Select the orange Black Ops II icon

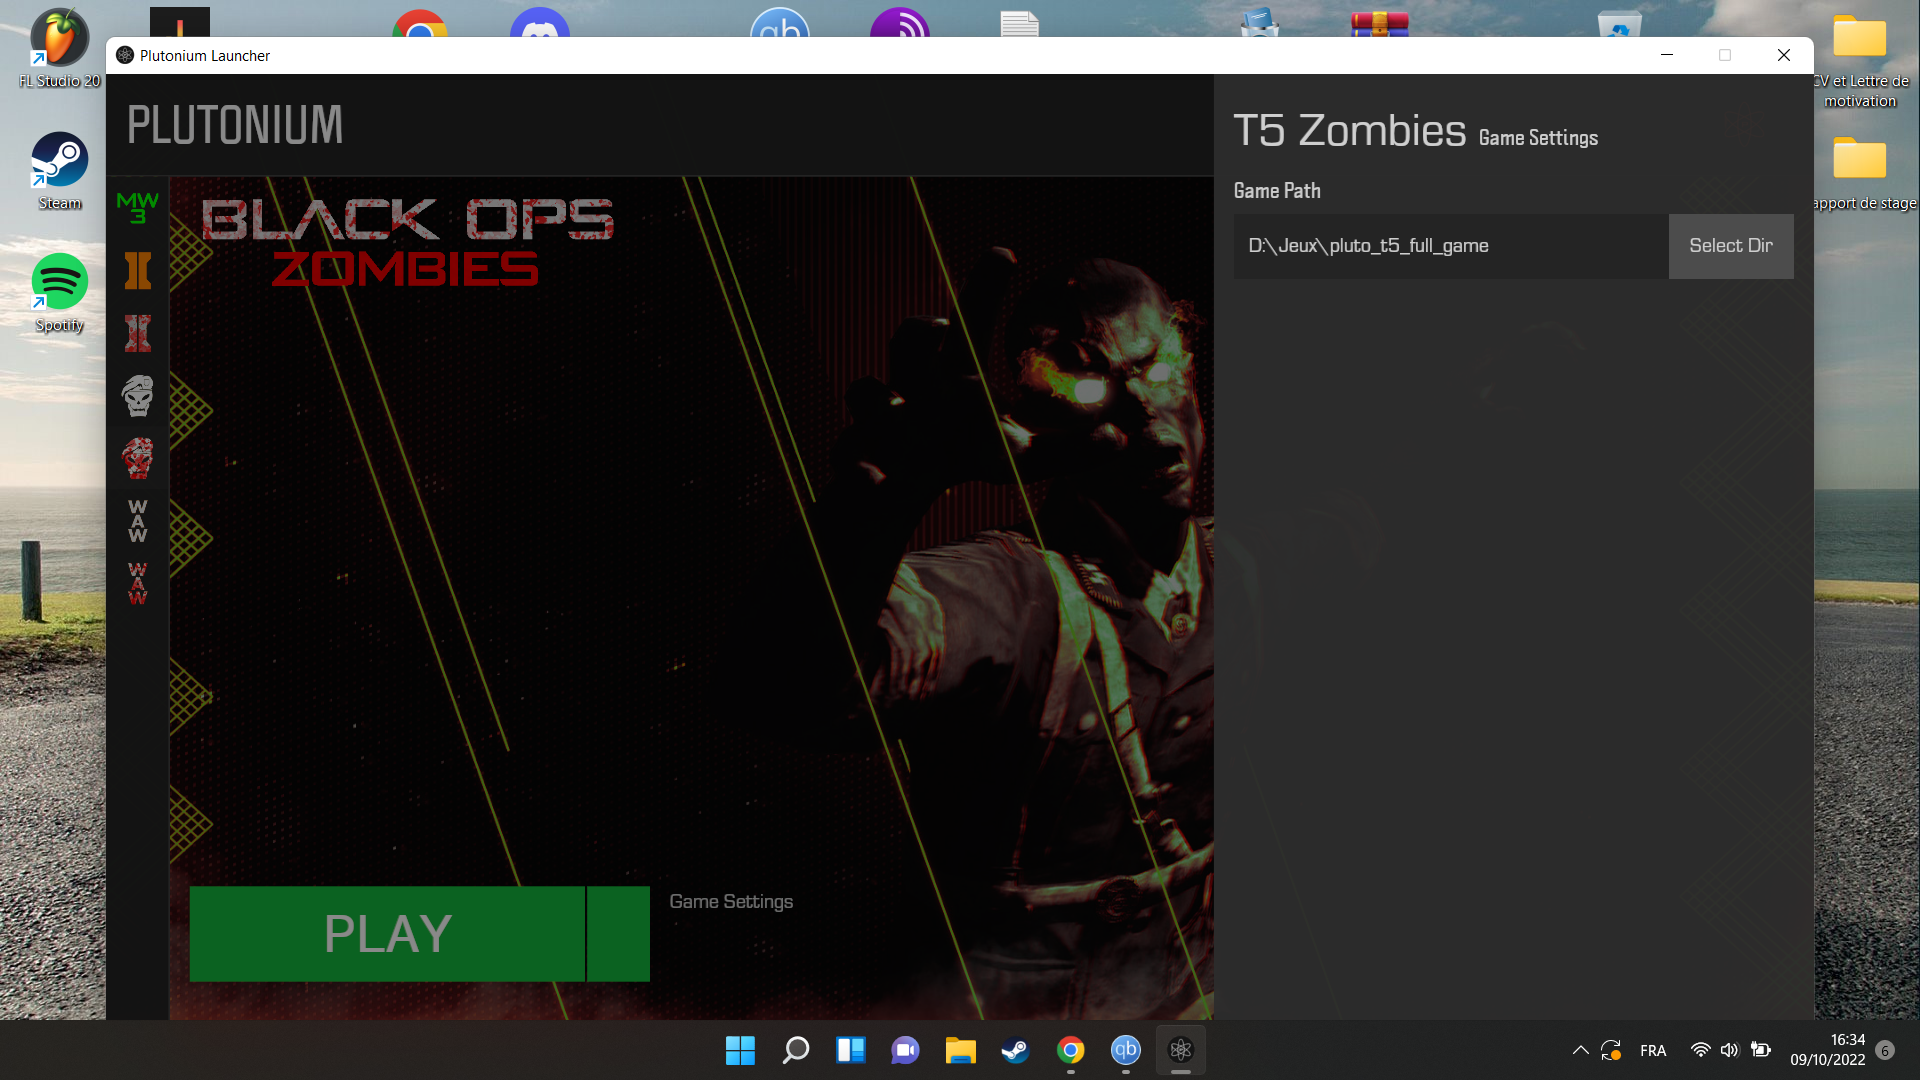(x=138, y=270)
